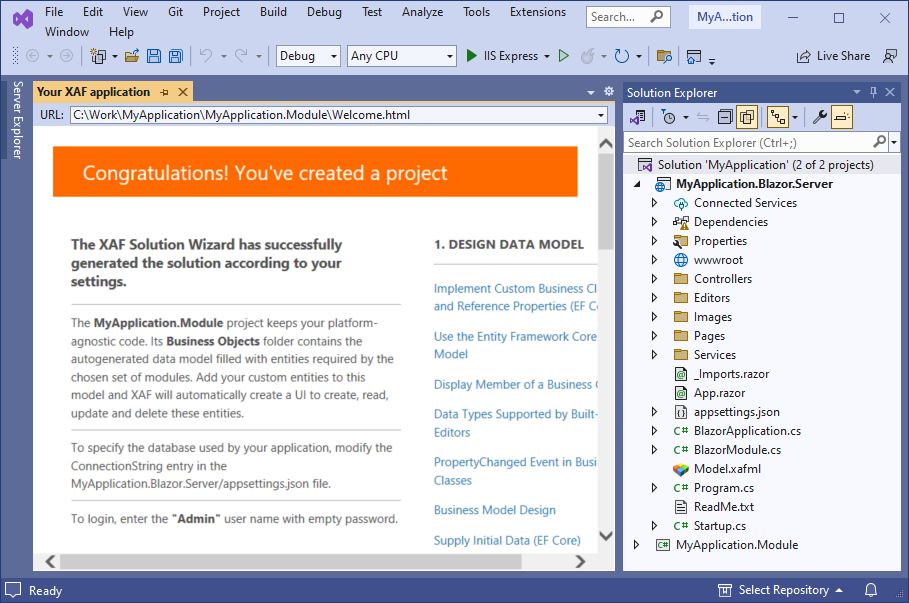Select the wwwroot folder
The height and width of the screenshot is (603, 909).
tap(718, 260)
